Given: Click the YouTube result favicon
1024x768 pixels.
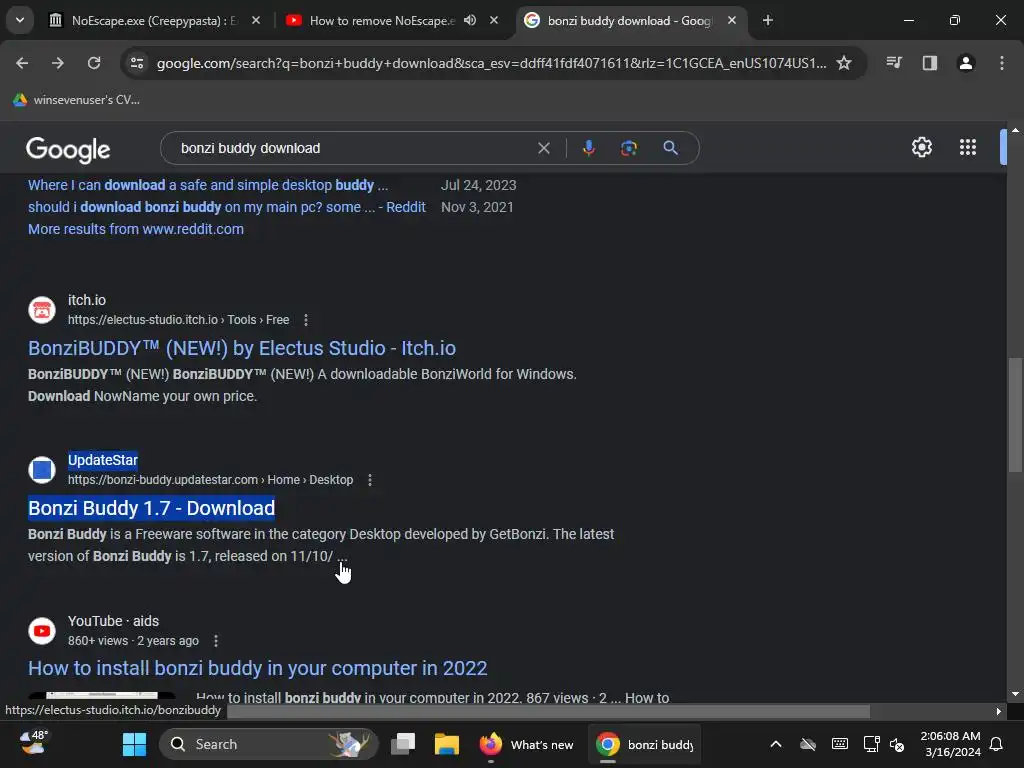Looking at the screenshot, I should (42, 631).
